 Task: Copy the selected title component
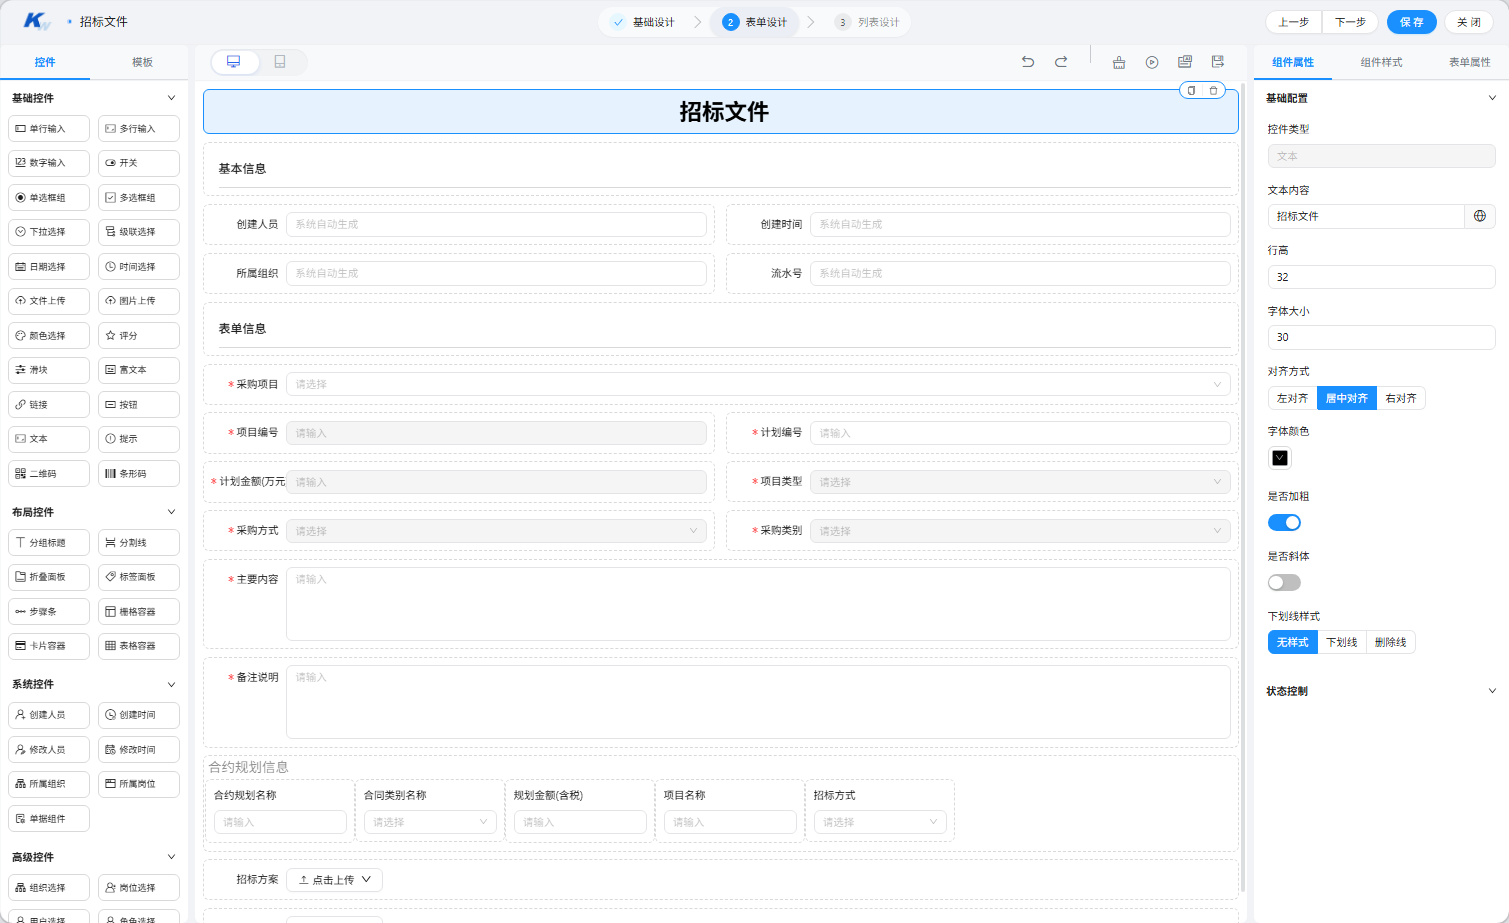[x=1191, y=90]
